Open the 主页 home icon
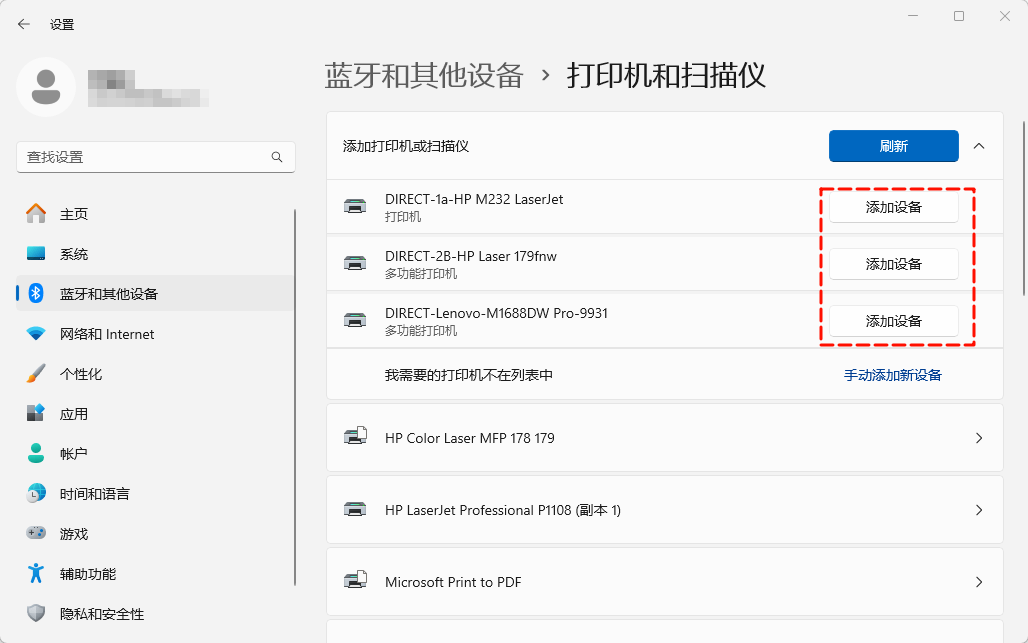 point(36,214)
